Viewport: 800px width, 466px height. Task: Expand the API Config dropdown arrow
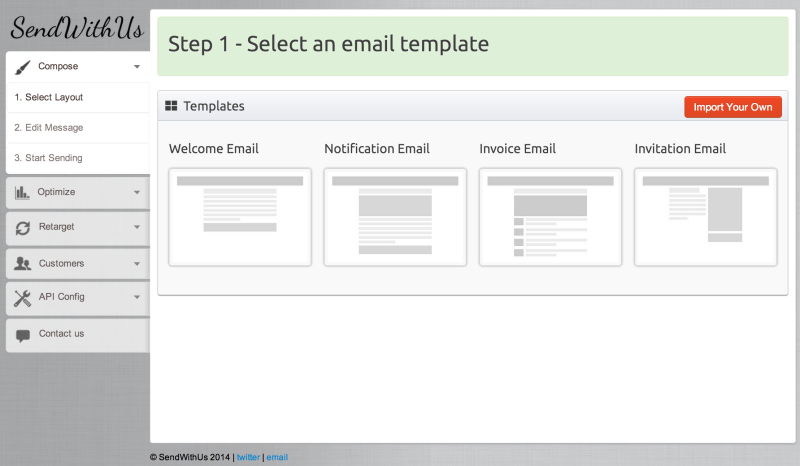(137, 297)
